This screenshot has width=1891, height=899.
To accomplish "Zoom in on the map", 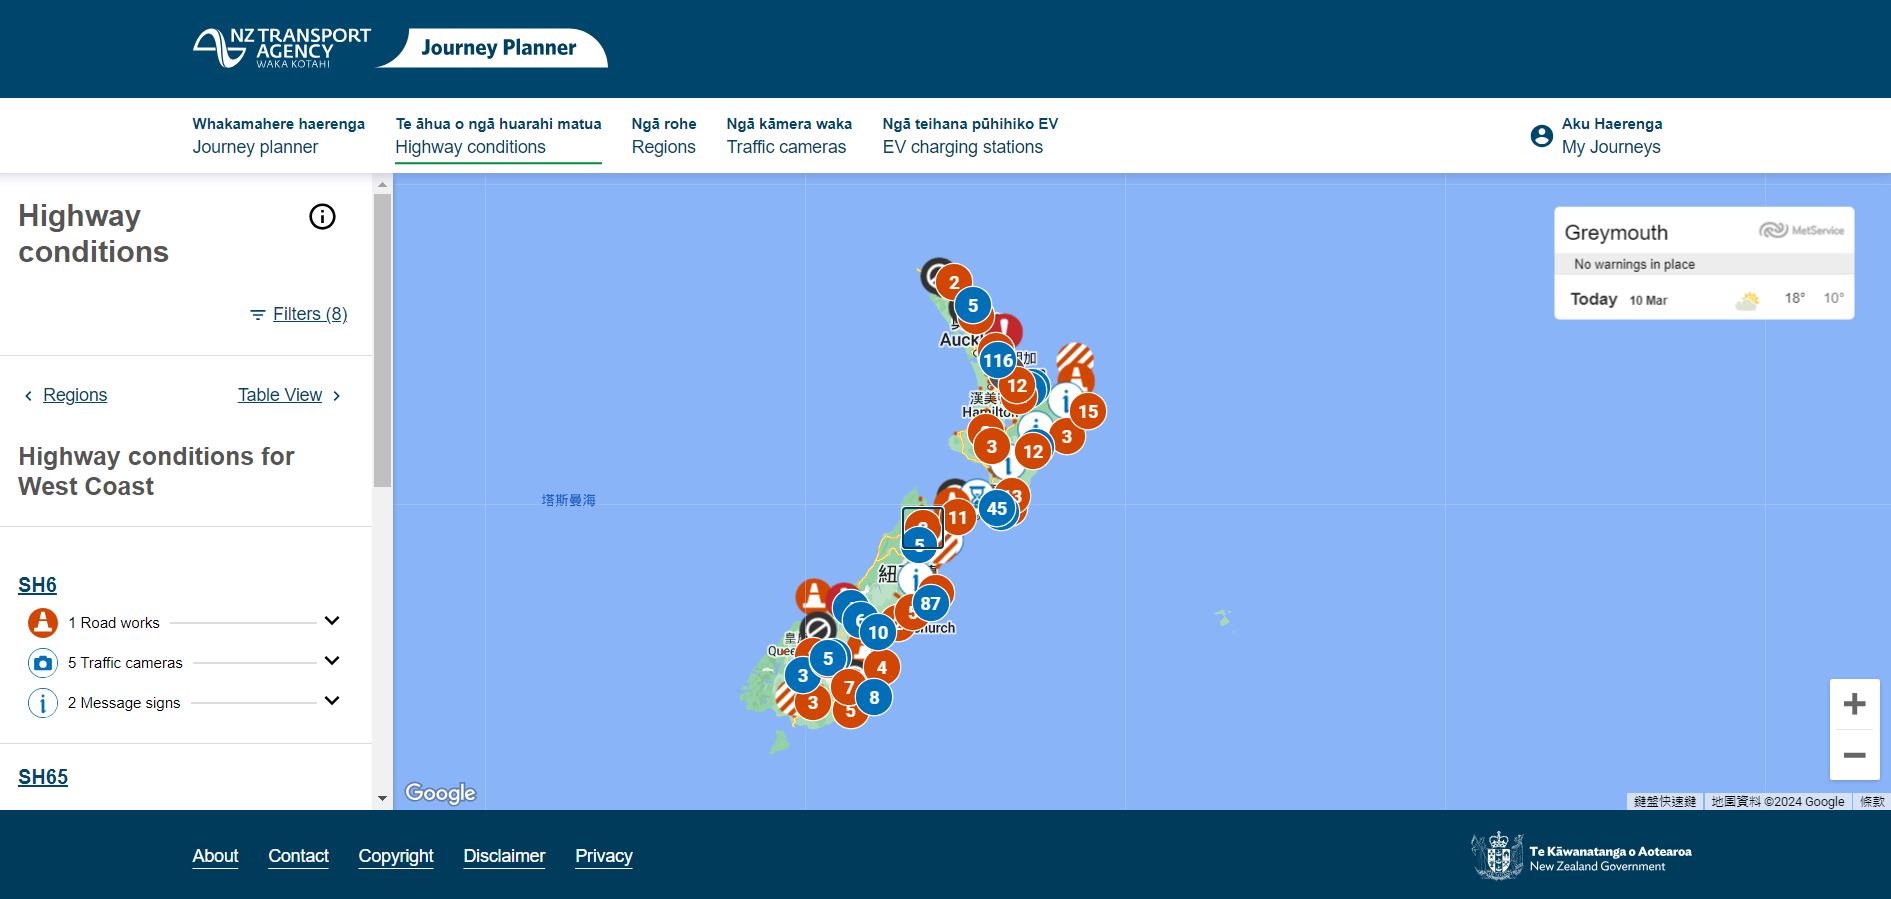I will click(1854, 704).
